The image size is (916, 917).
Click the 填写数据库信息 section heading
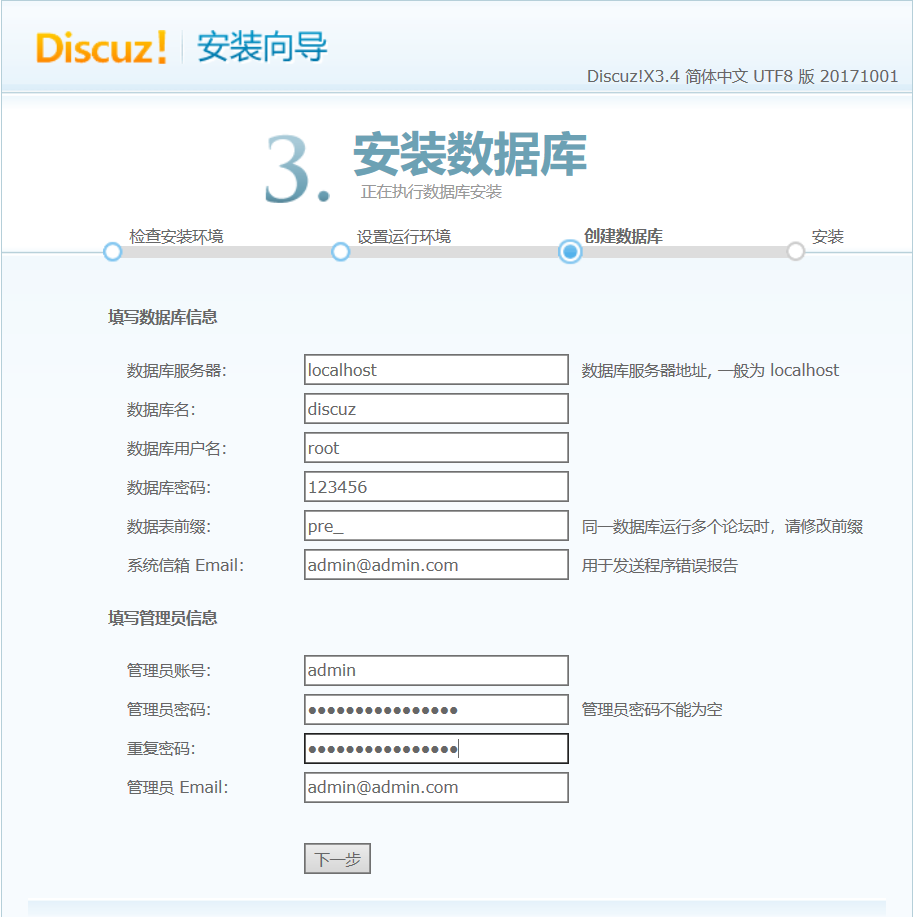[163, 317]
